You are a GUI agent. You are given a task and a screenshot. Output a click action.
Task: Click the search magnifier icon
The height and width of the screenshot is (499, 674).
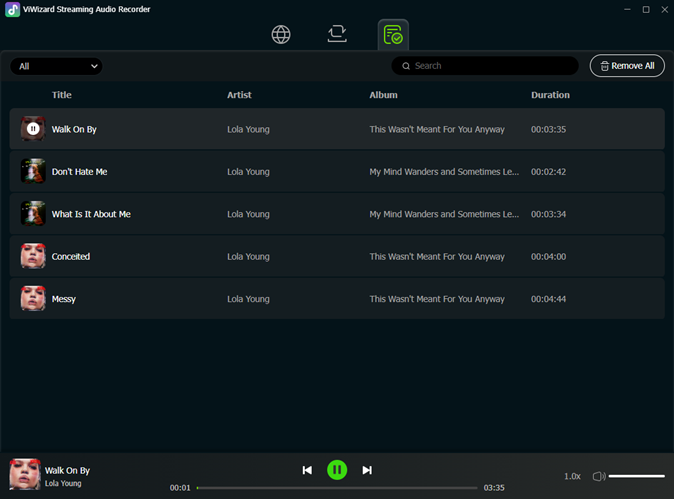click(x=406, y=66)
